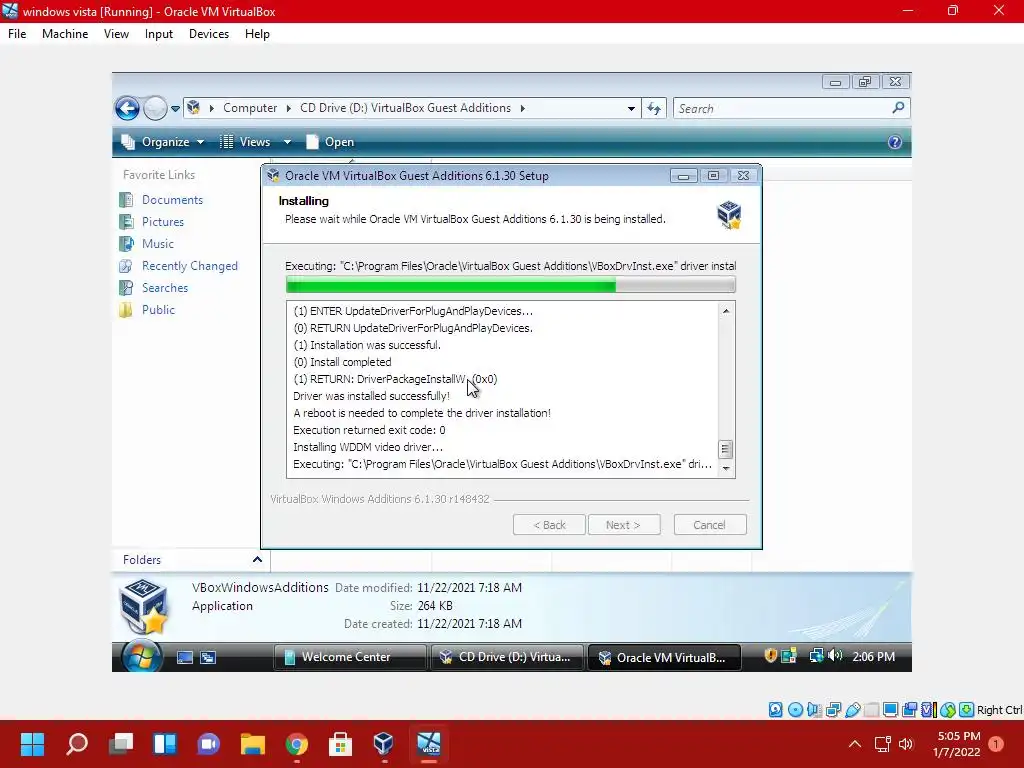Open the Help menu
The width and height of the screenshot is (1024, 768).
click(x=257, y=34)
